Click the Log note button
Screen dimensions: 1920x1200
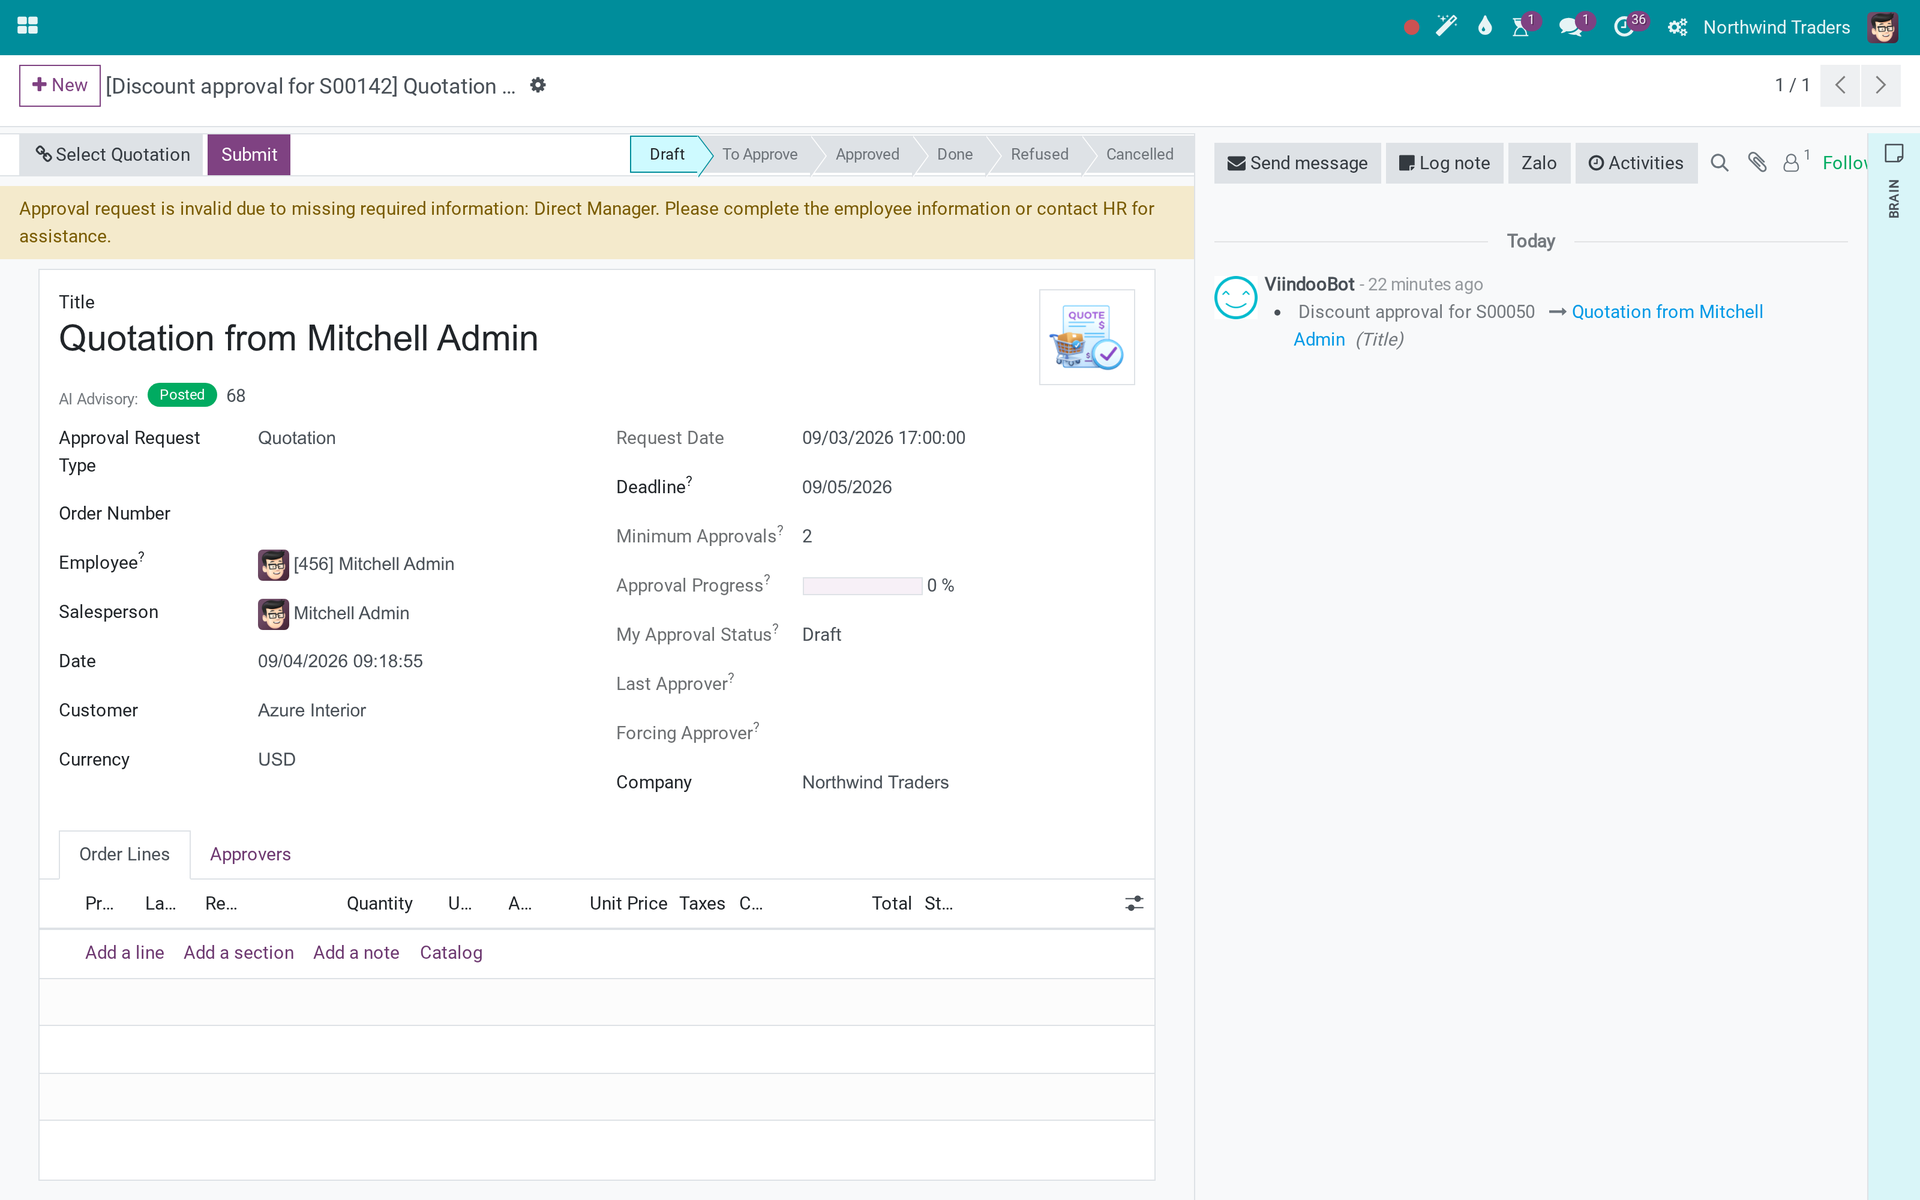coord(1444,163)
